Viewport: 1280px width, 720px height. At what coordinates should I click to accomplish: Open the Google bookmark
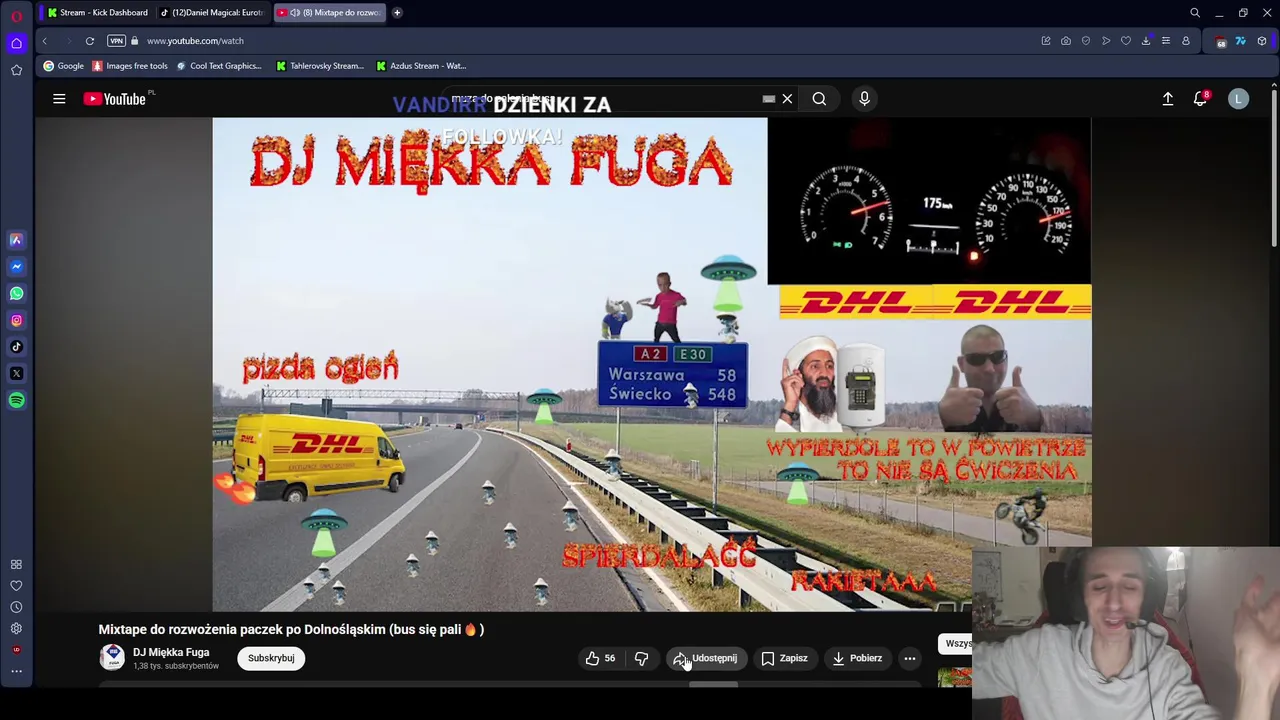pos(63,66)
